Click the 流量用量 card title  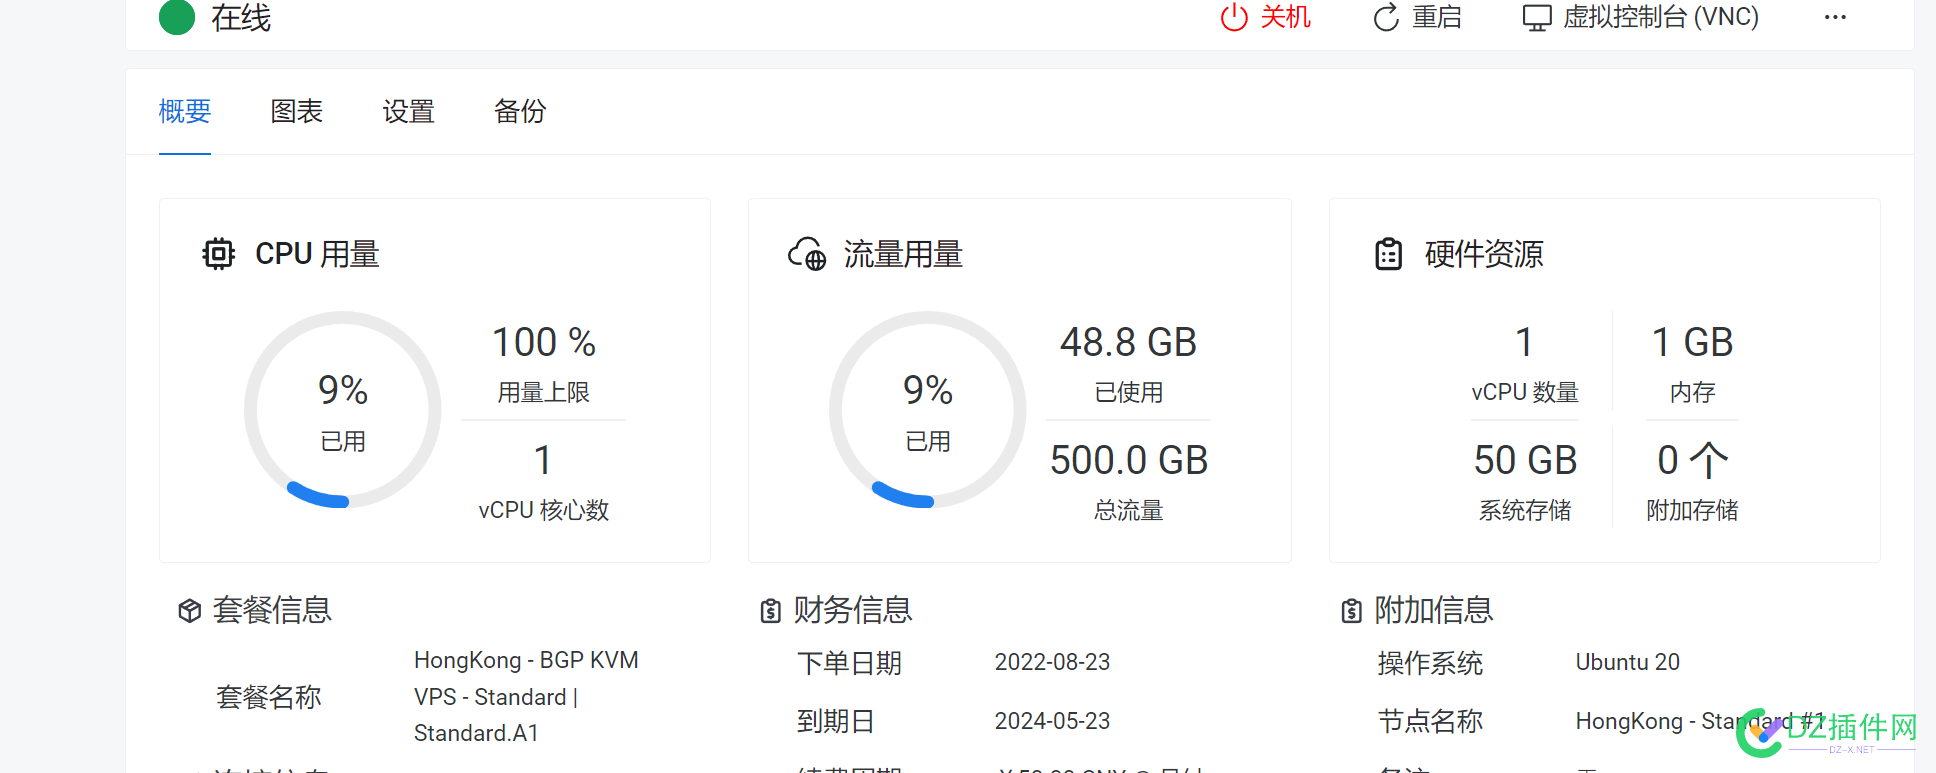[903, 254]
